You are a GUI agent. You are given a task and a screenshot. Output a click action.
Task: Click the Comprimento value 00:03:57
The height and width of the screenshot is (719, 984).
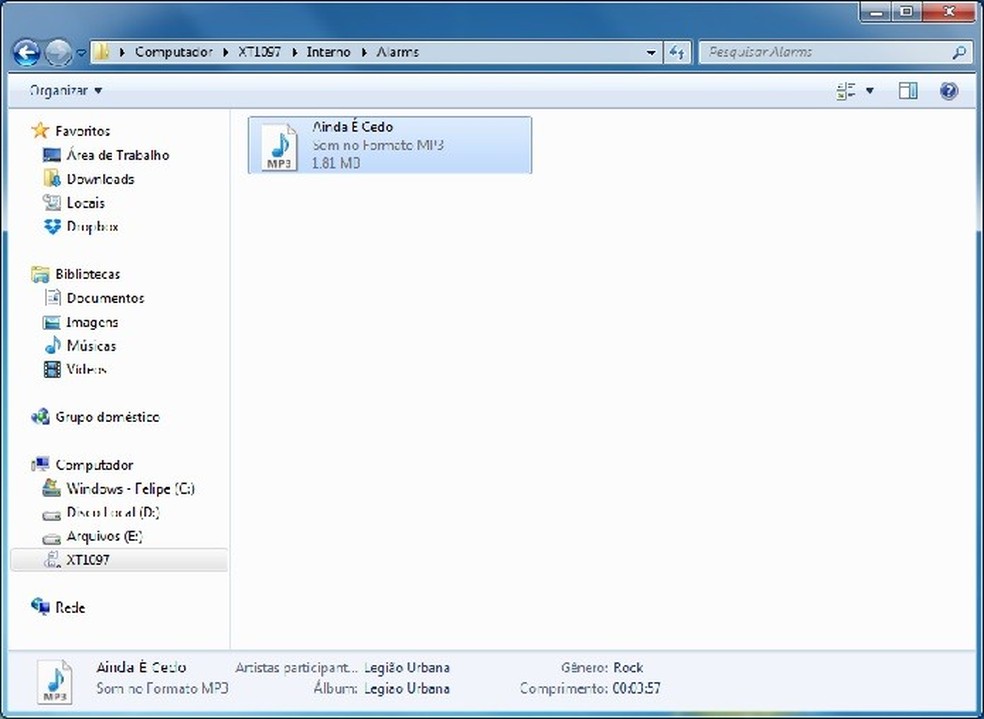point(636,688)
